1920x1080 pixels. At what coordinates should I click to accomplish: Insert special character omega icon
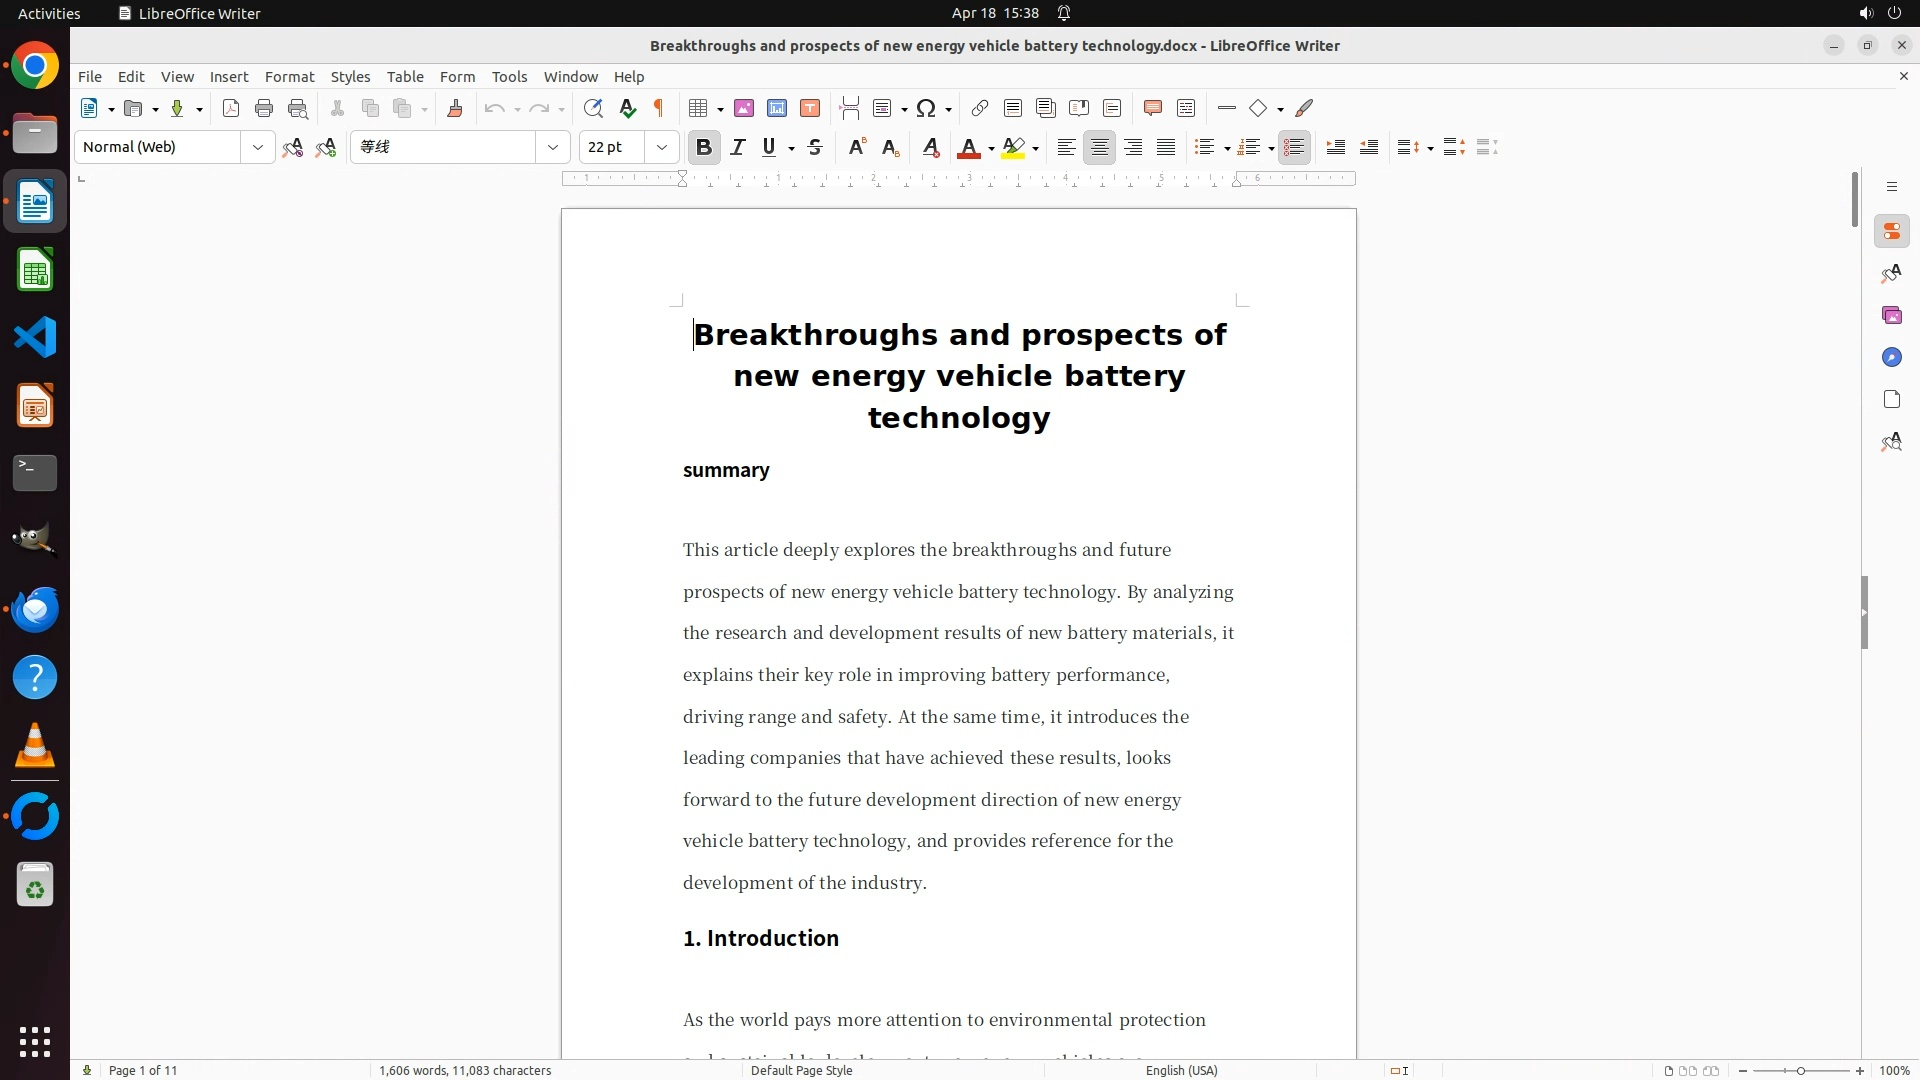926,108
